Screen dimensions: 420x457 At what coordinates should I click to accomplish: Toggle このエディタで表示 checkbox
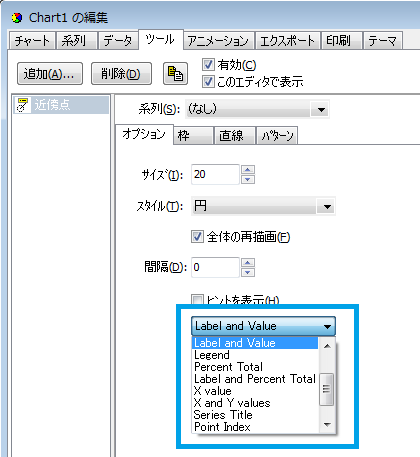click(208, 81)
